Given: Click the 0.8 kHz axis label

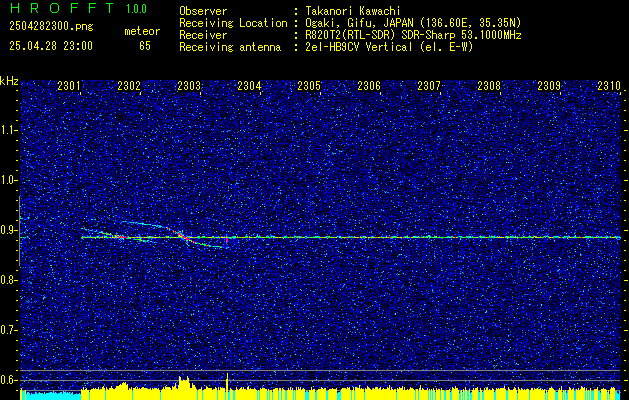Looking at the screenshot, I should pyautogui.click(x=8, y=280).
